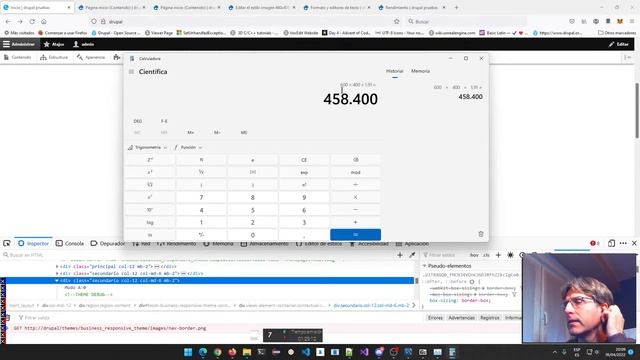Clear calculator history with trash icon

[x=480, y=234]
